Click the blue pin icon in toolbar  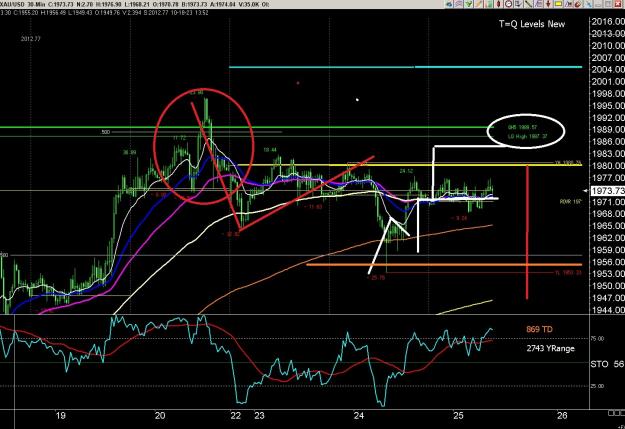click(x=588, y=4)
